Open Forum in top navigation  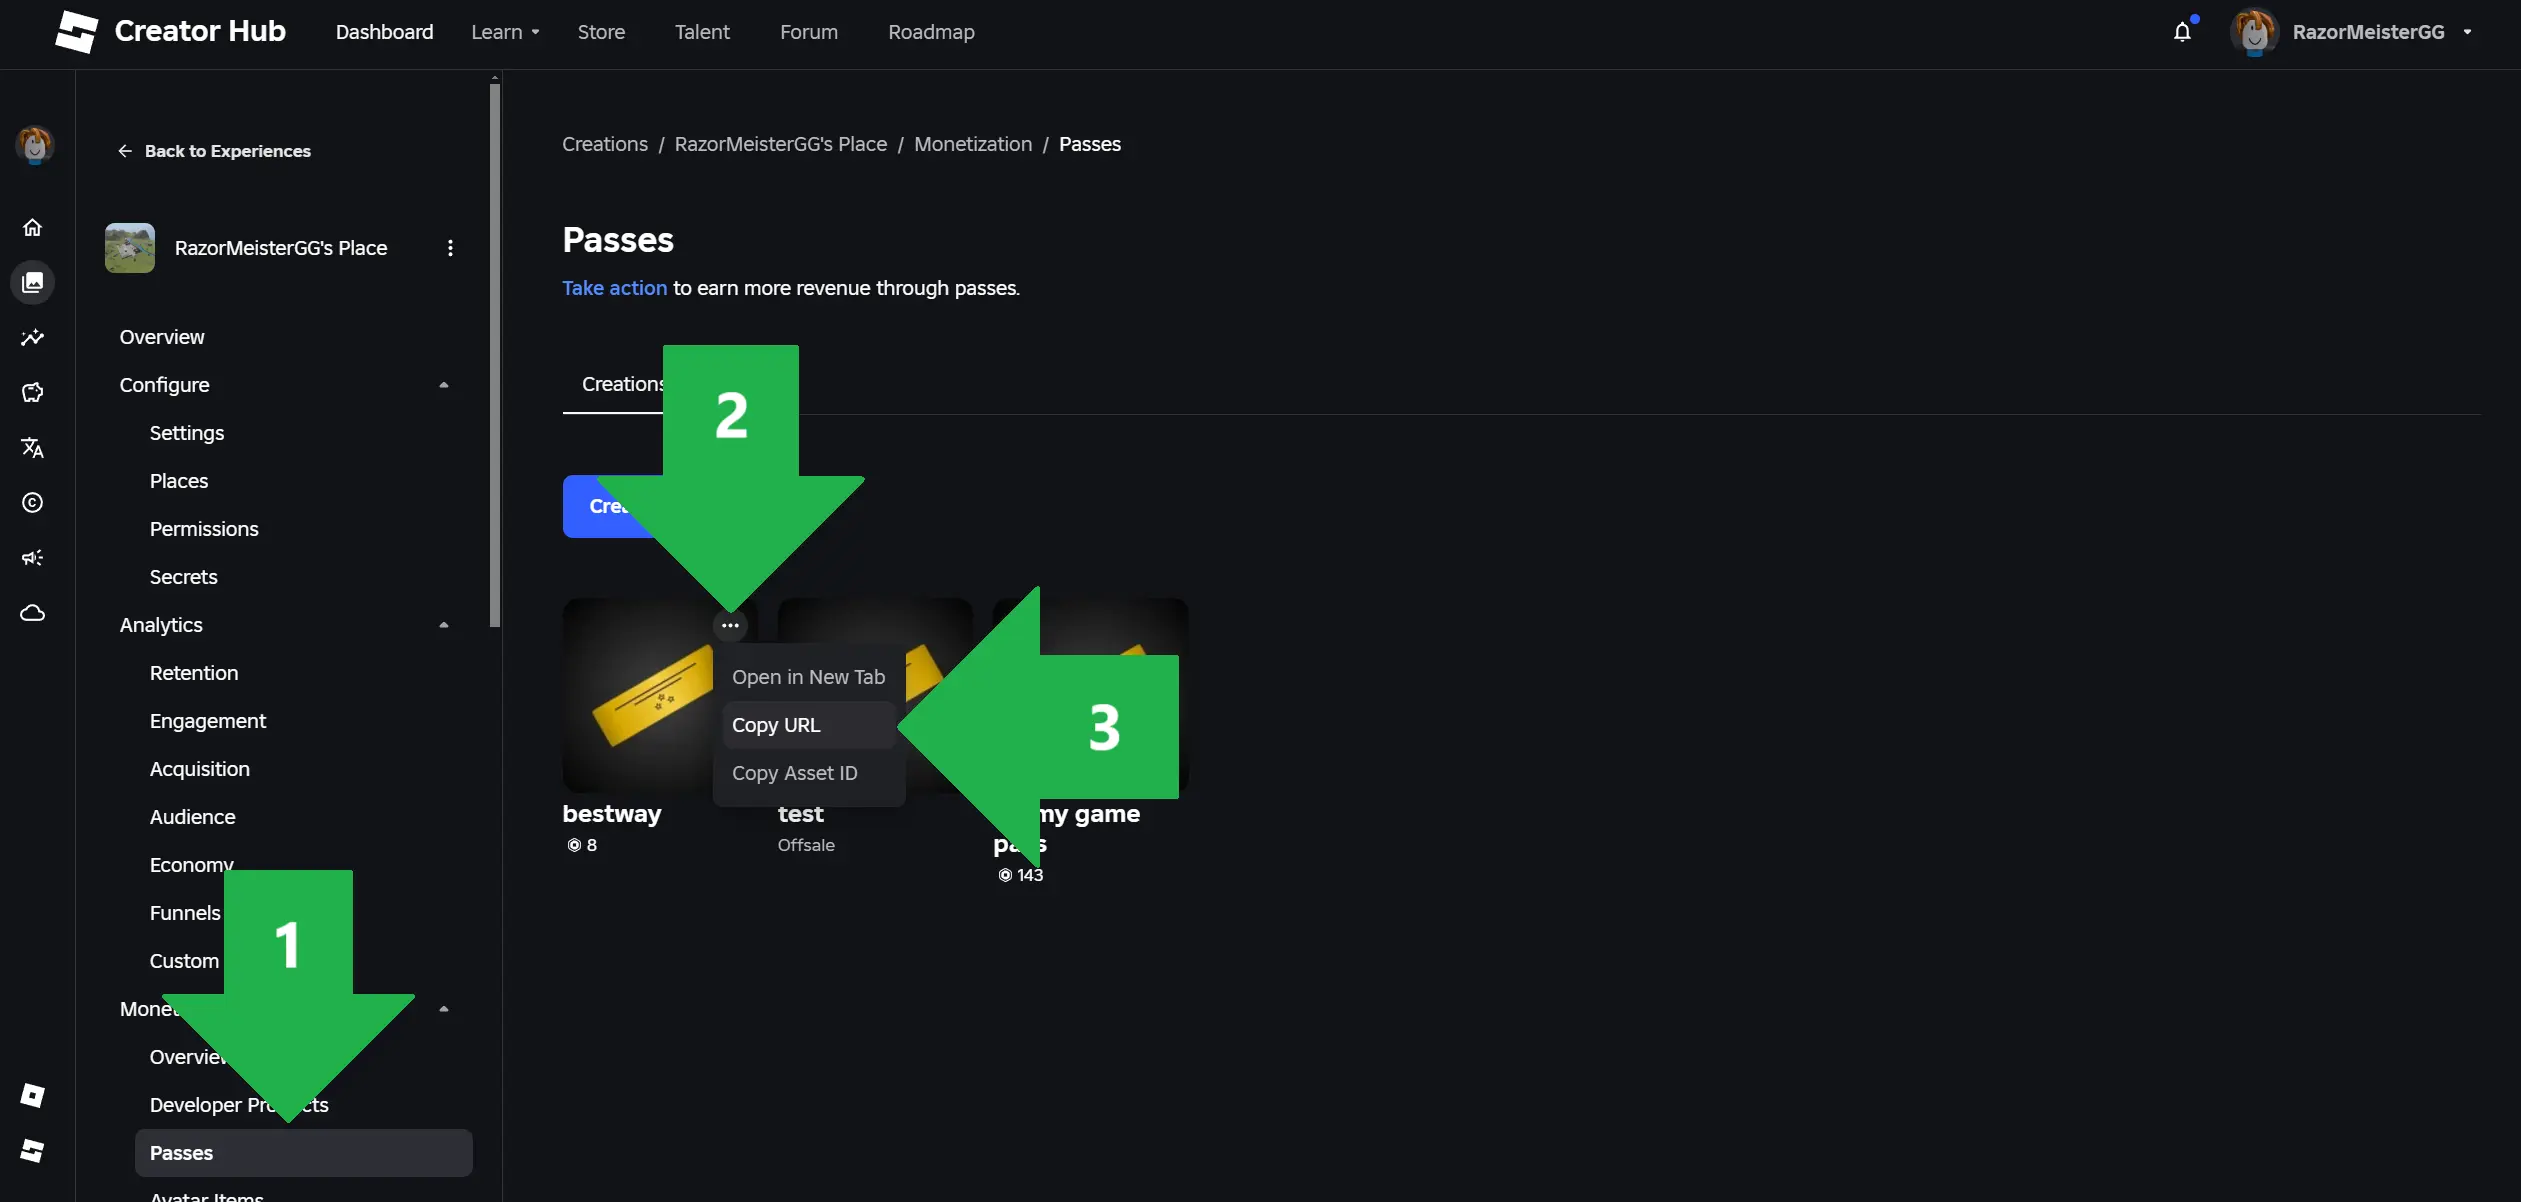809,32
